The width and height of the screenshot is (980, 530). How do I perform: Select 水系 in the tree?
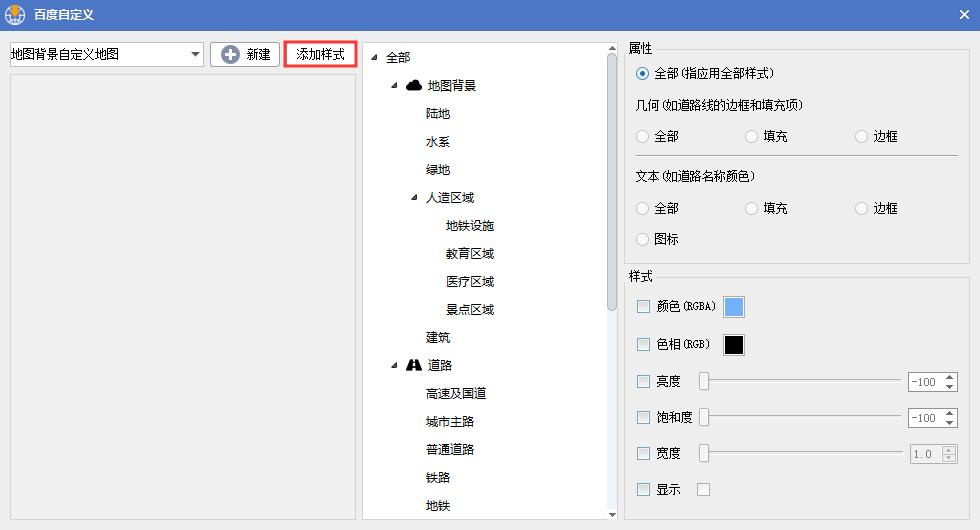(x=438, y=142)
